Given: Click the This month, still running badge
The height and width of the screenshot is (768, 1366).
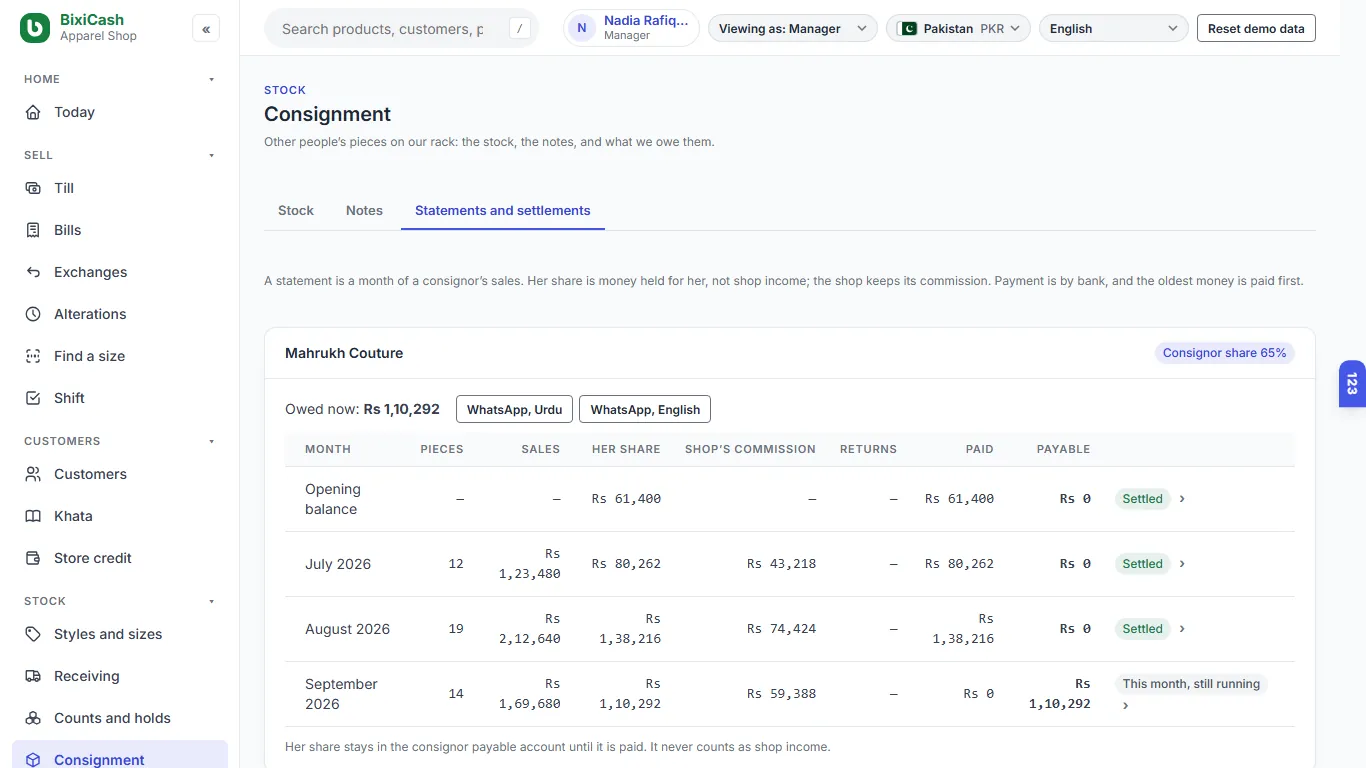Looking at the screenshot, I should [x=1191, y=684].
